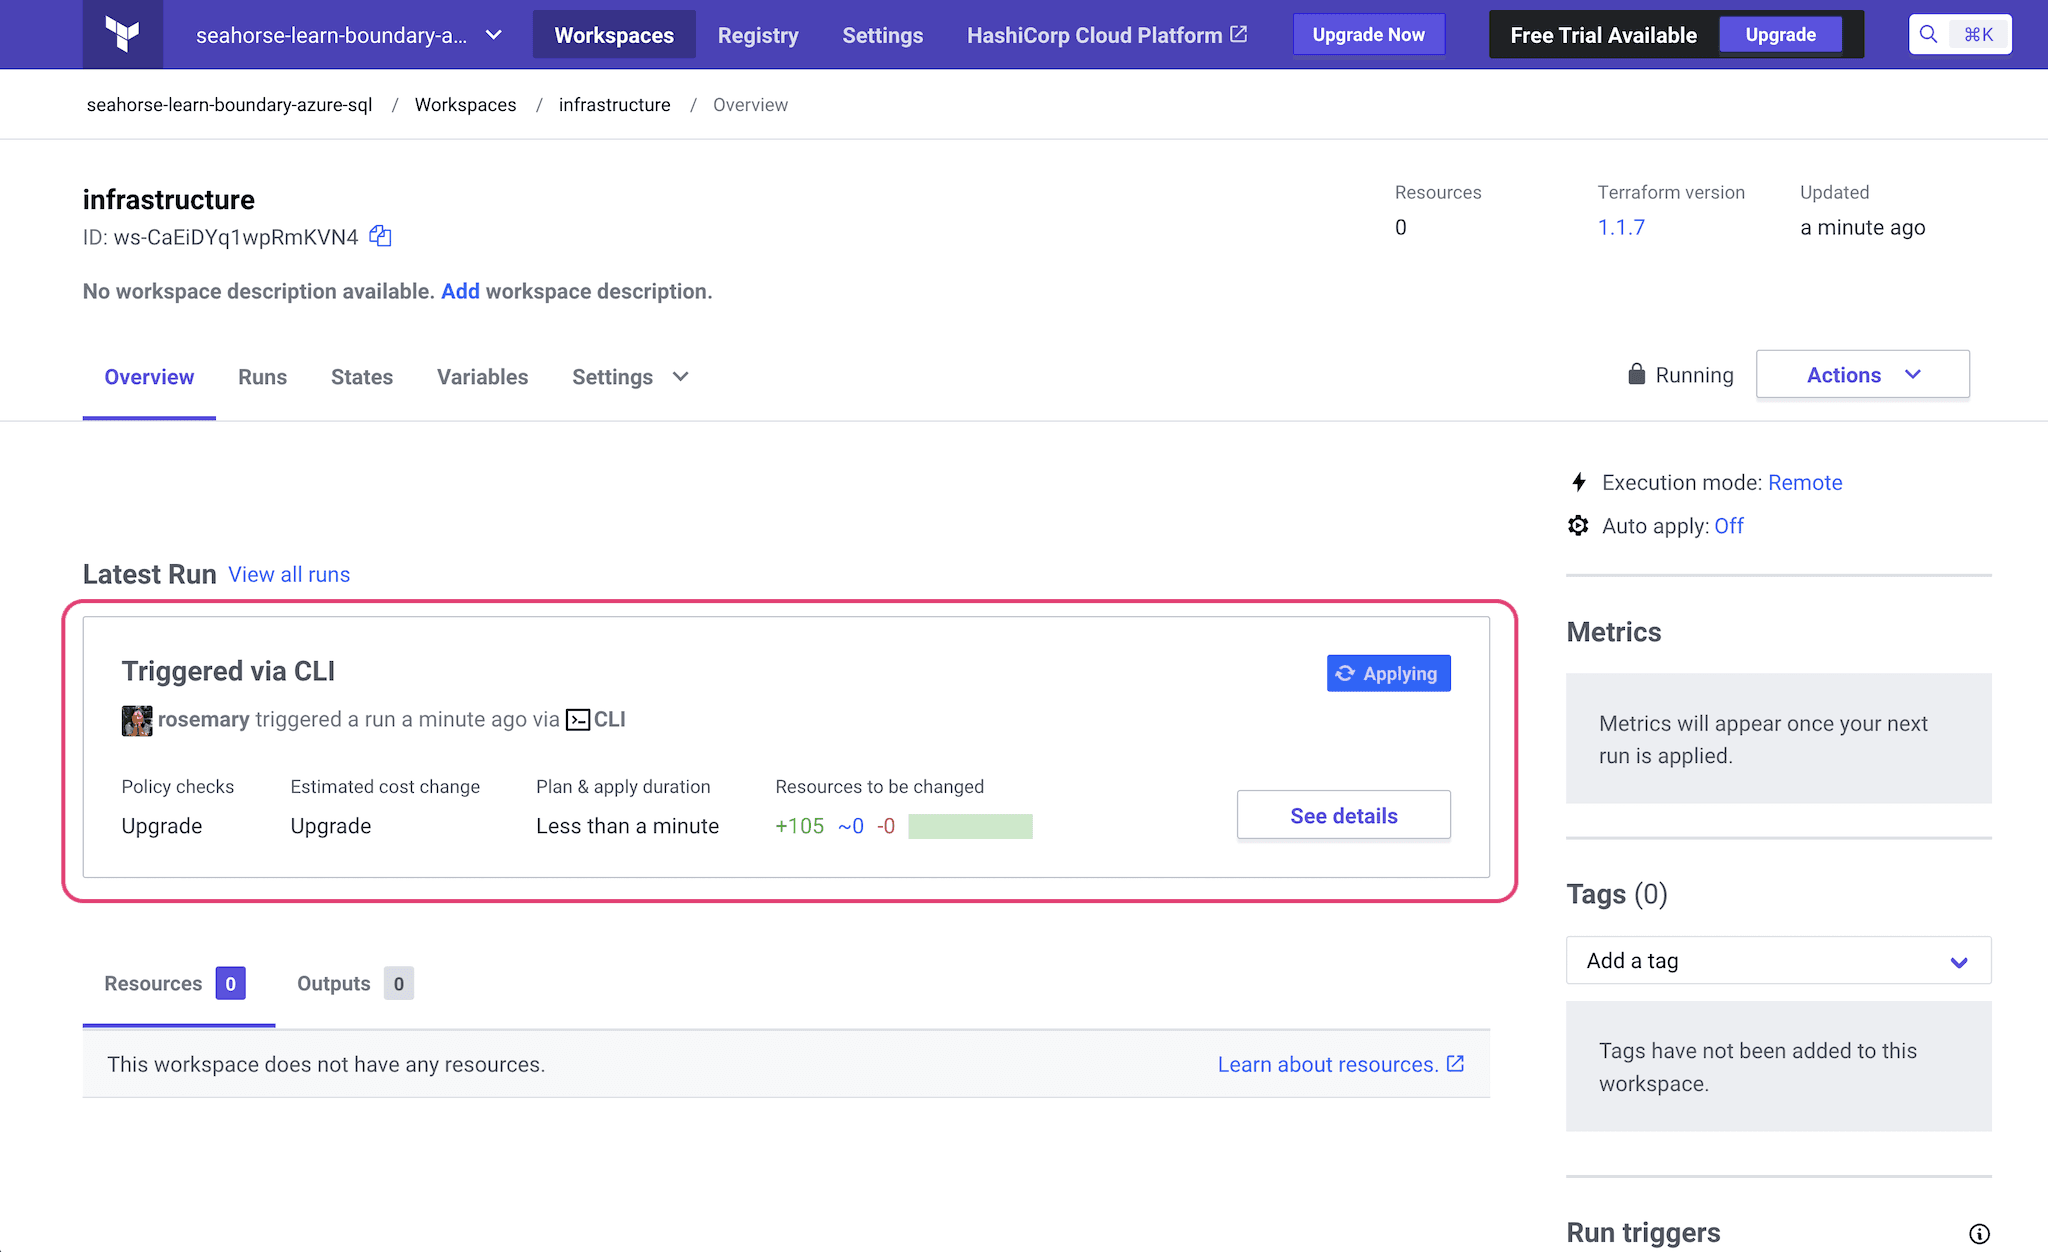Image resolution: width=2048 pixels, height=1252 pixels.
Task: Open Registry in the top navigation
Action: [x=758, y=35]
